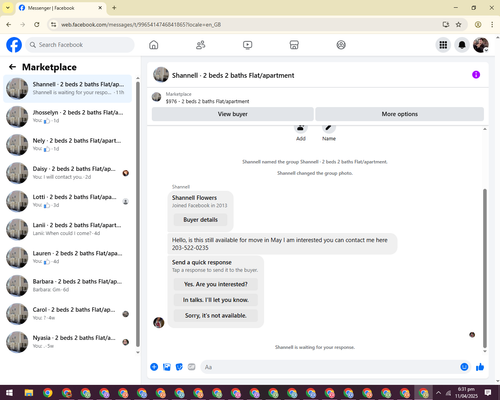The height and width of the screenshot is (400, 500).
Task: Open Nely conversation in the list
Action: click(x=68, y=145)
